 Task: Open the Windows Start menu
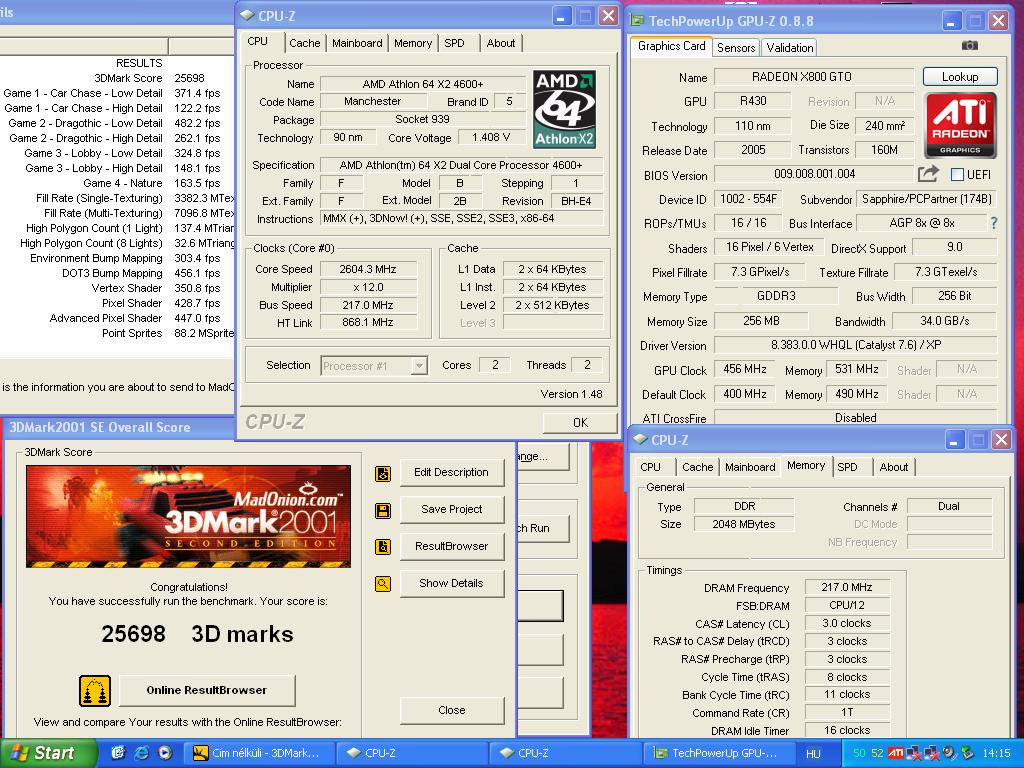pos(48,753)
